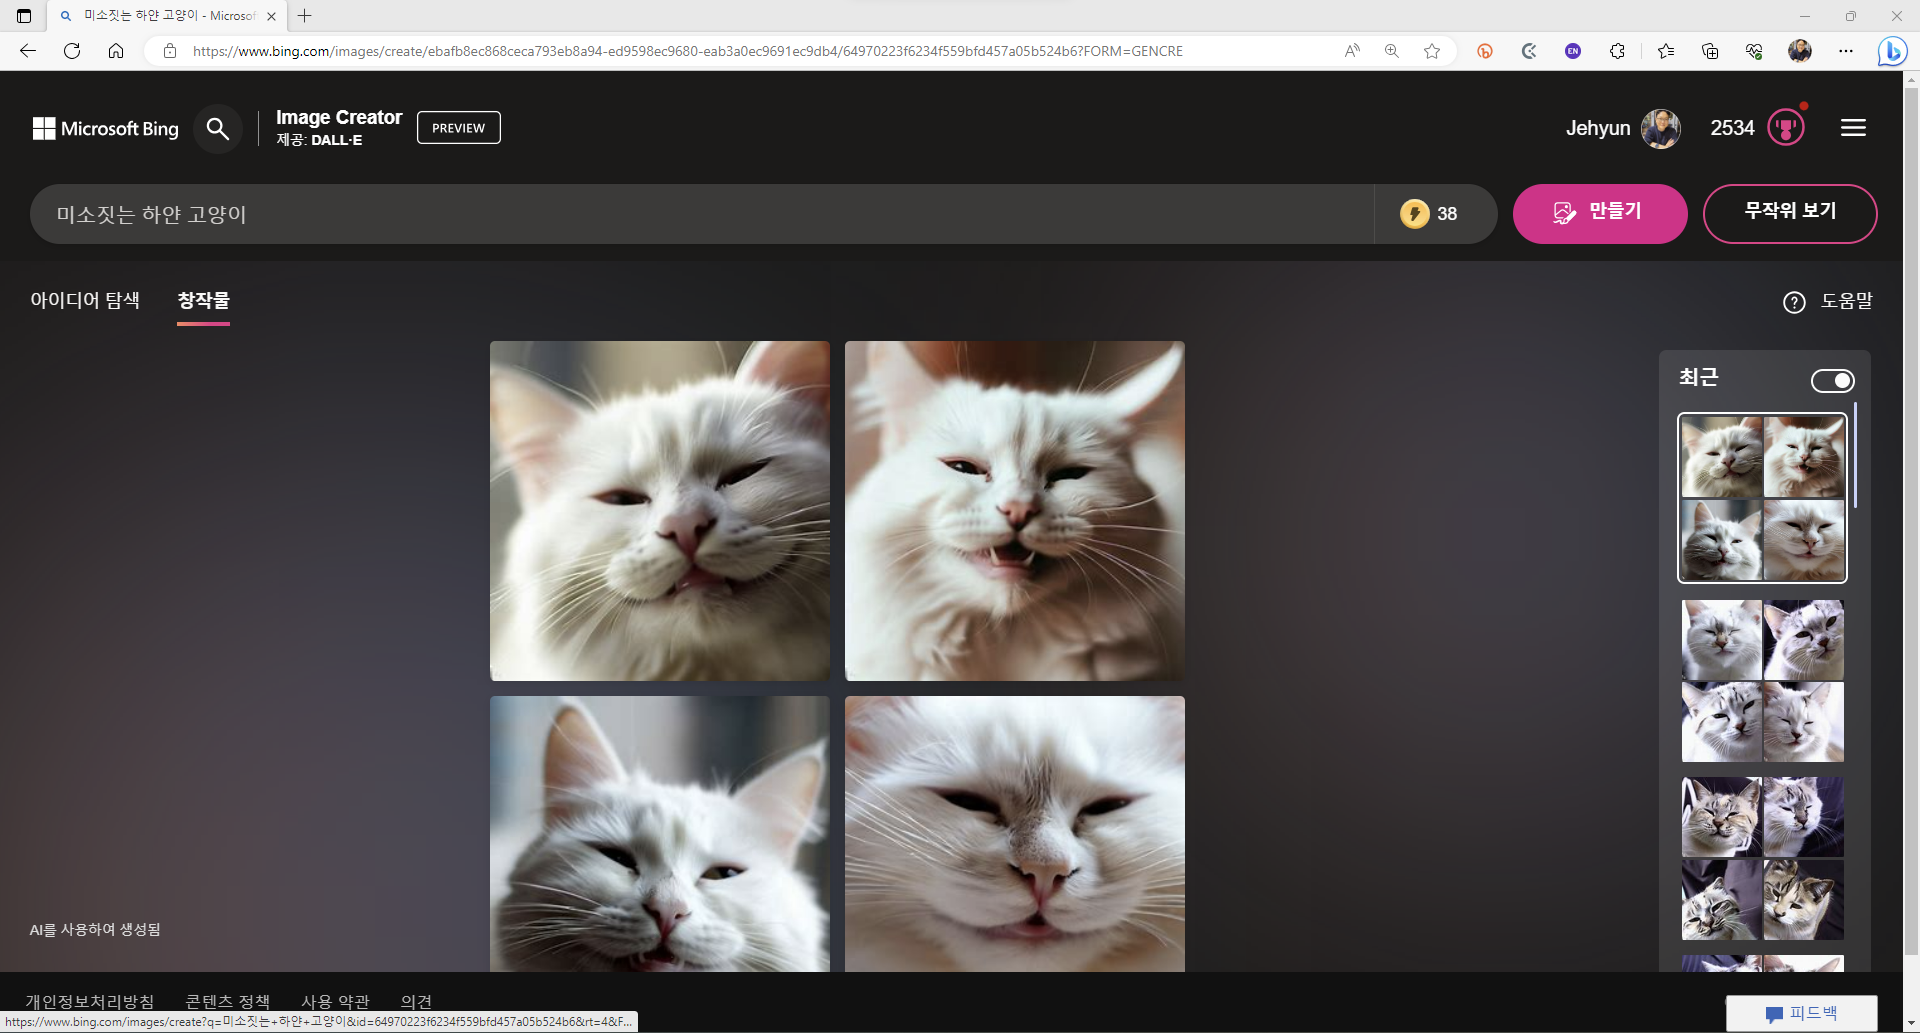Screen dimensions: 1920x1033
Task: Open the 피드백 feedback button
Action: (x=1802, y=1013)
